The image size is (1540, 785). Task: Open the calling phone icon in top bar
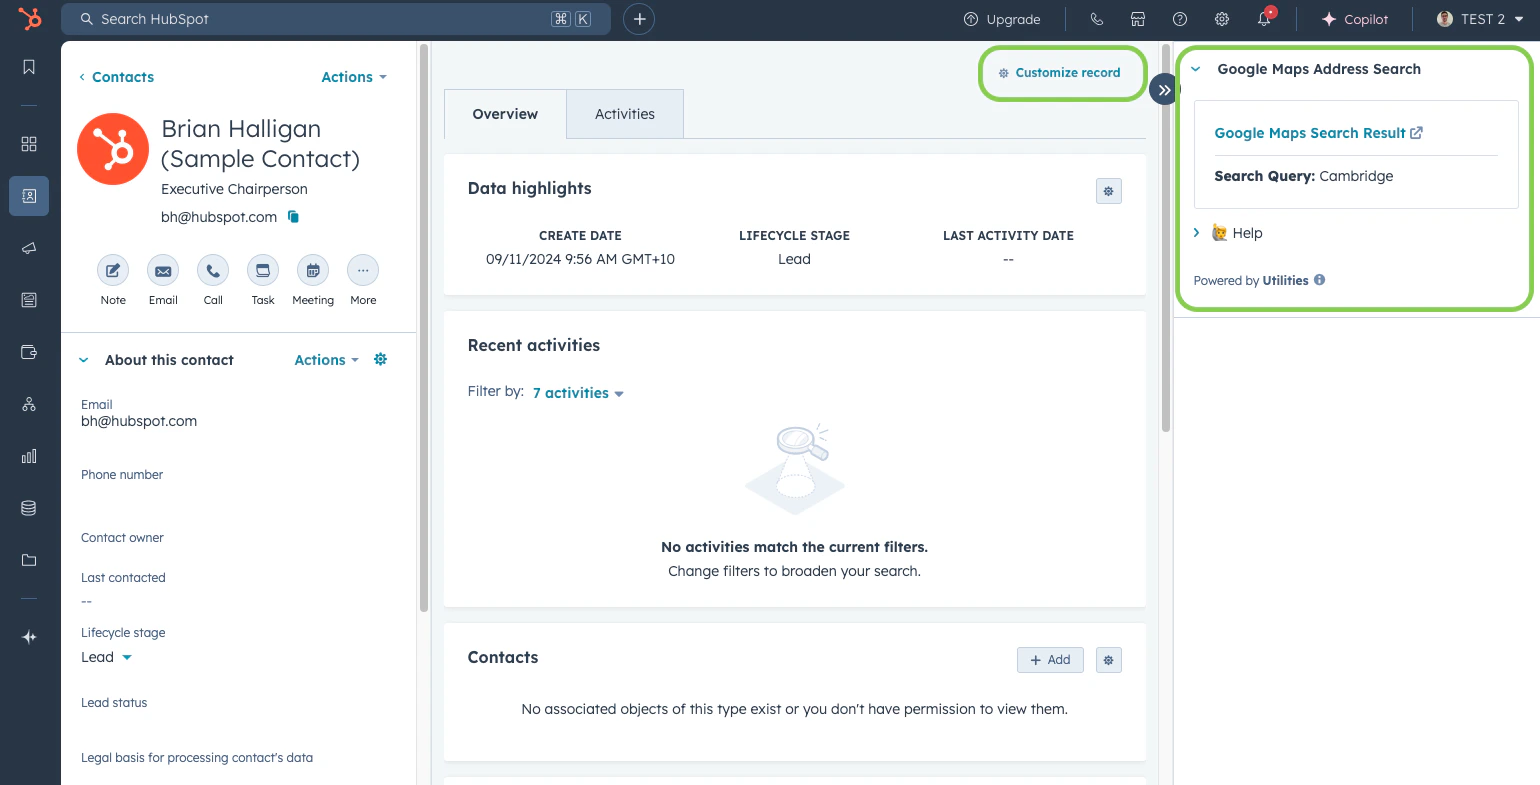pyautogui.click(x=1096, y=19)
